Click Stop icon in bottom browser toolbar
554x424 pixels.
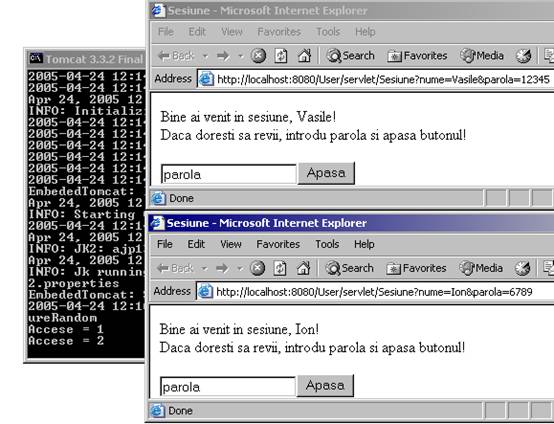(x=257, y=268)
